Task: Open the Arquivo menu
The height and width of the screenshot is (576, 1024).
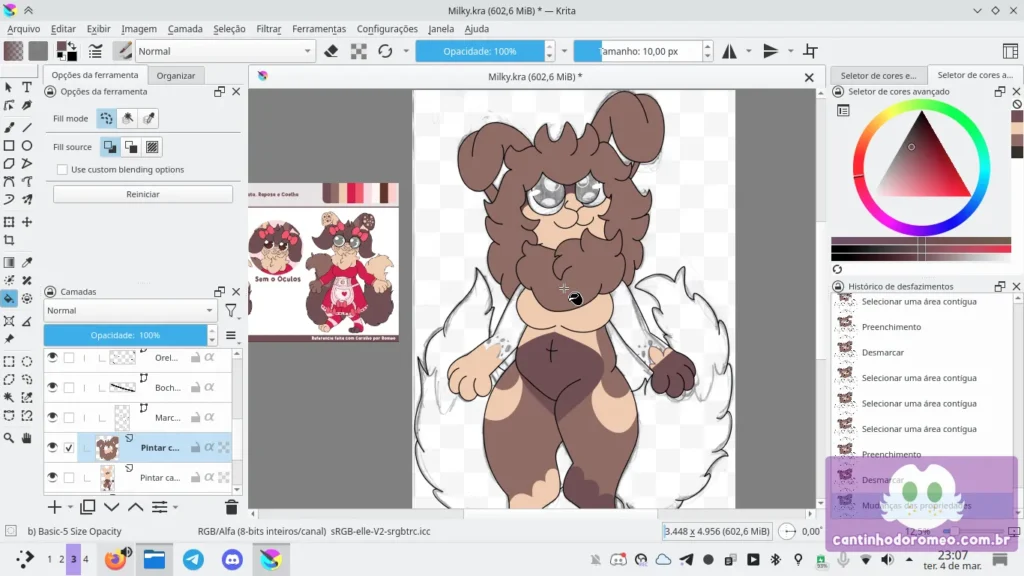Action: coord(24,29)
